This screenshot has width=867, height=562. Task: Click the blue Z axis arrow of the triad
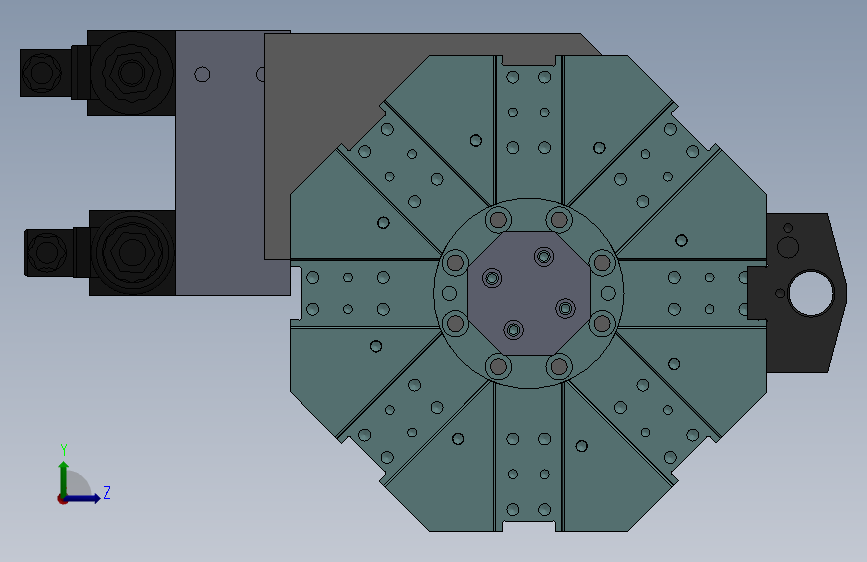point(83,498)
